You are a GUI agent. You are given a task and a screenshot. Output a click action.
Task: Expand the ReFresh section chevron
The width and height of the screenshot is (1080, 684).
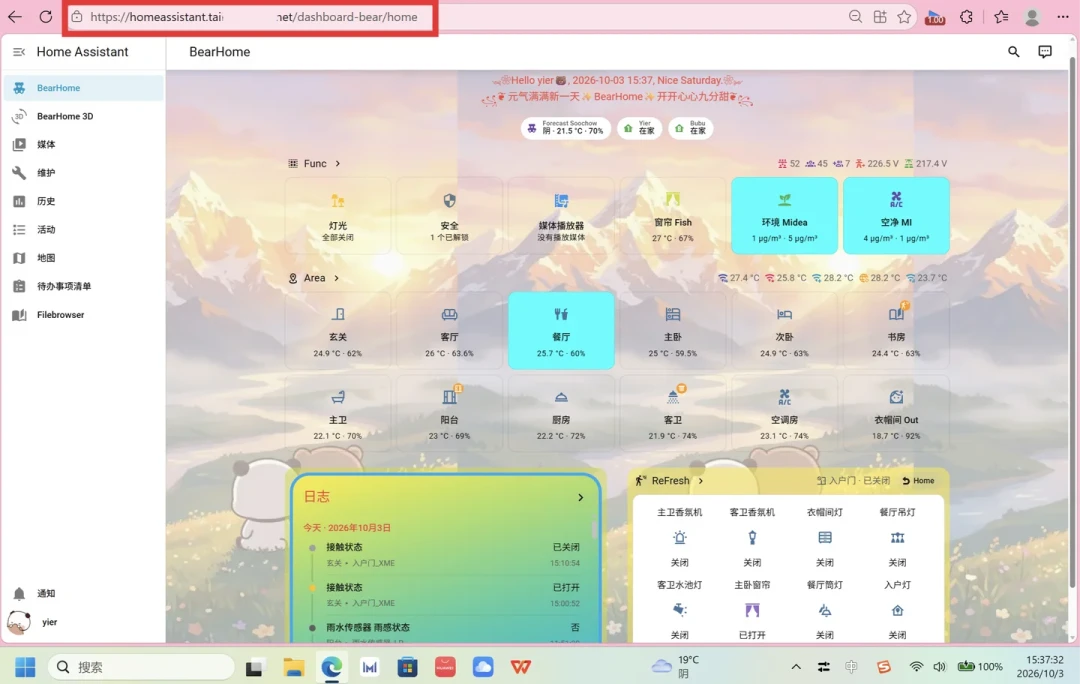point(700,481)
